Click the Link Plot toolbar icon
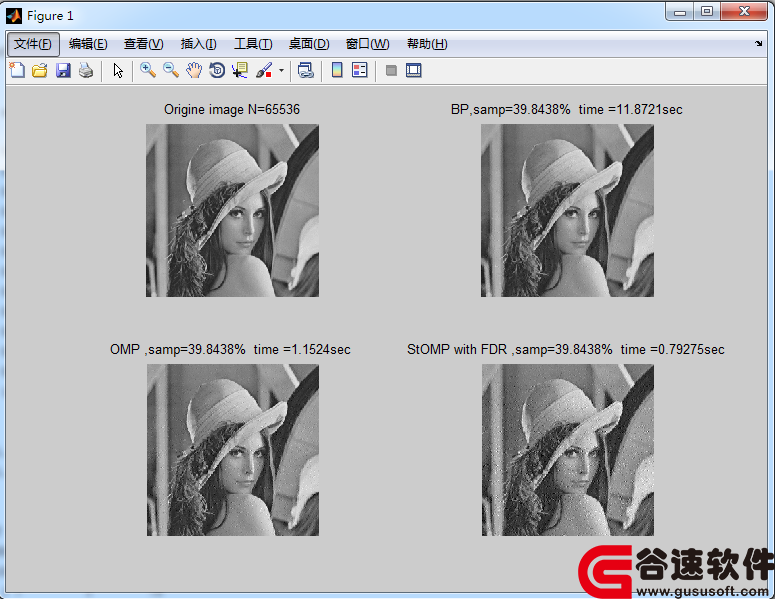Screen dimensions: 775x599 [306, 70]
